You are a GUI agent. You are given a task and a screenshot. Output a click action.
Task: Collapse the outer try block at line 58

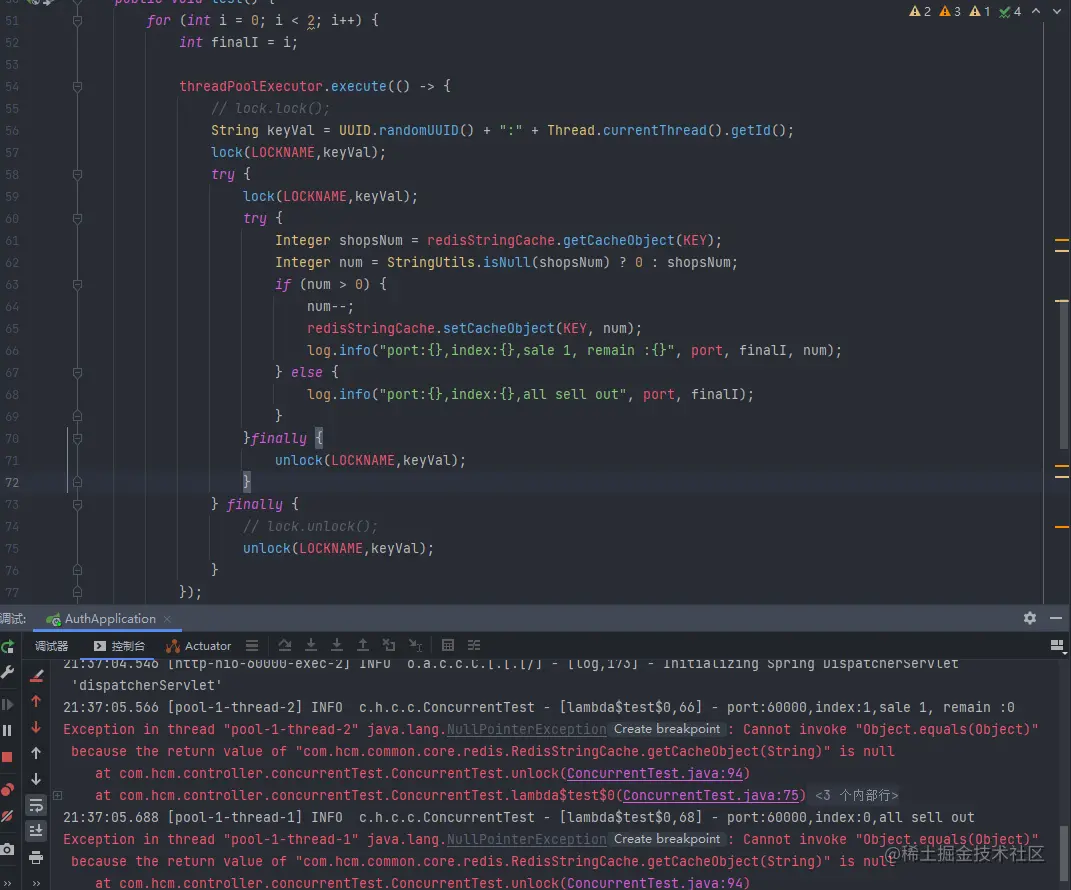tap(77, 175)
